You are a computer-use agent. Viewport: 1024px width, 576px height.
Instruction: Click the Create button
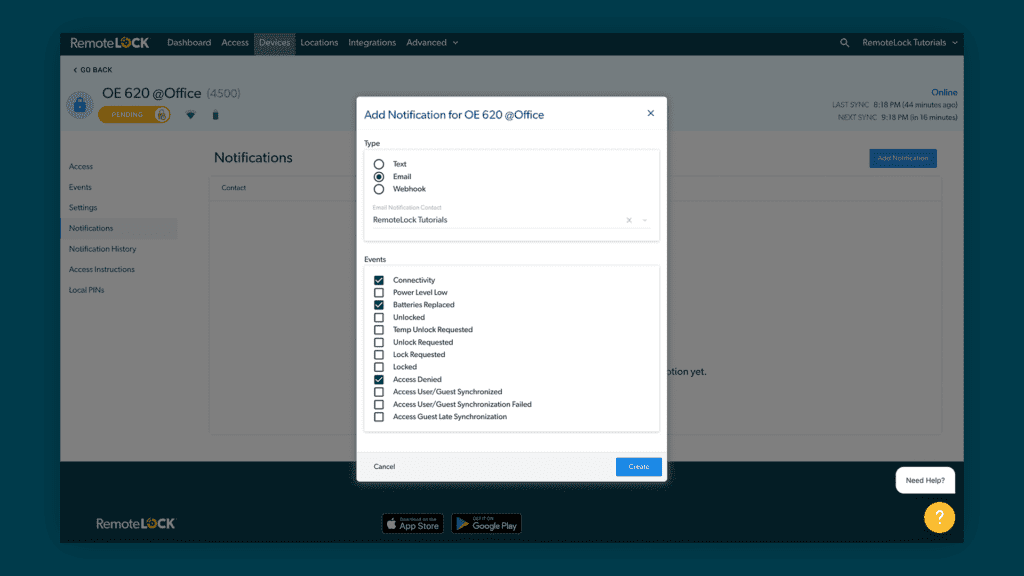639,466
